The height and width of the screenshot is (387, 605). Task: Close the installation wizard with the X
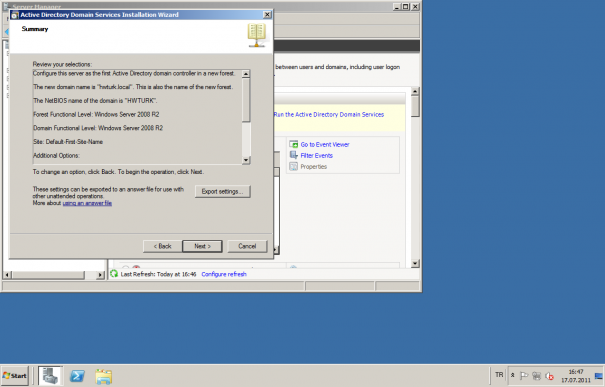coord(267,15)
